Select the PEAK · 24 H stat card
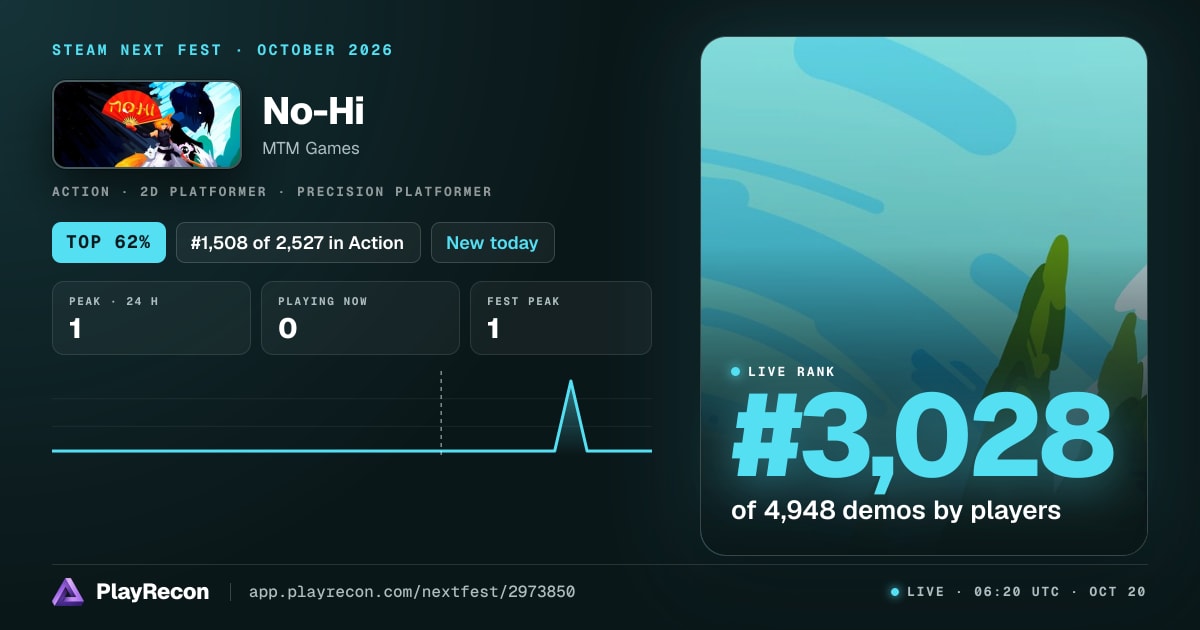Viewport: 1200px width, 630px height. (151, 318)
